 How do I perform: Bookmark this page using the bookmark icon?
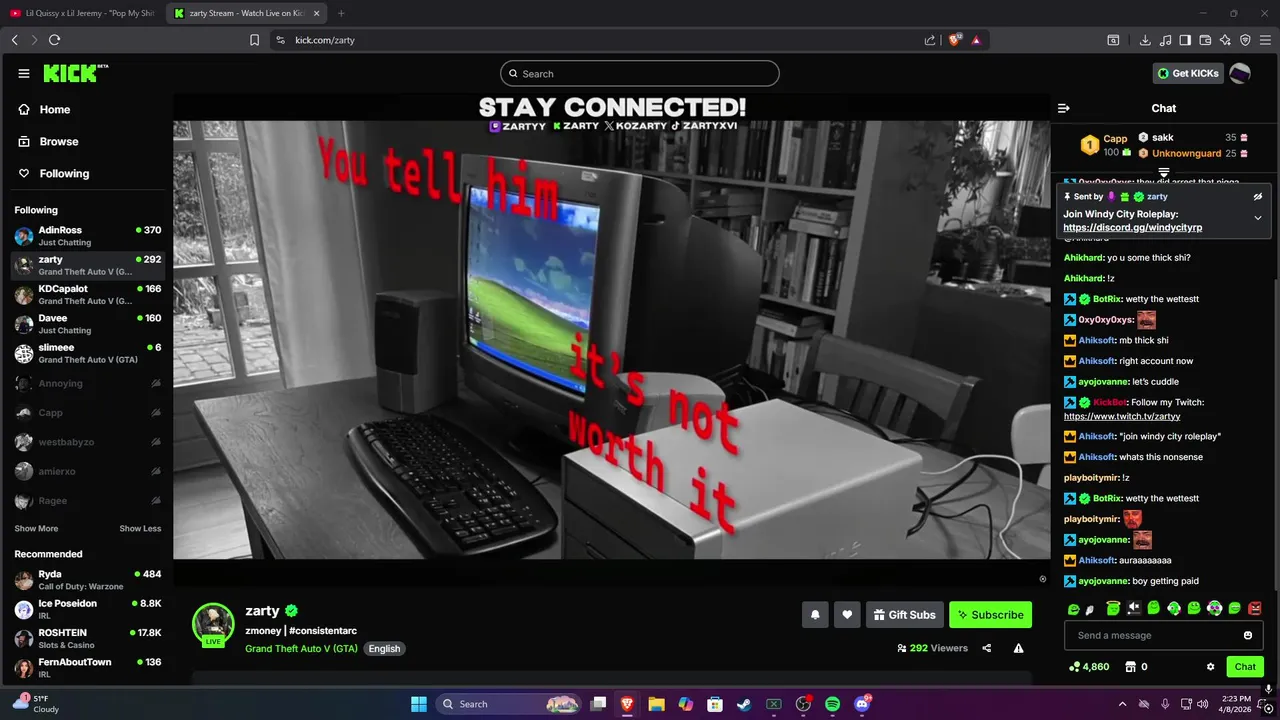[x=255, y=40]
